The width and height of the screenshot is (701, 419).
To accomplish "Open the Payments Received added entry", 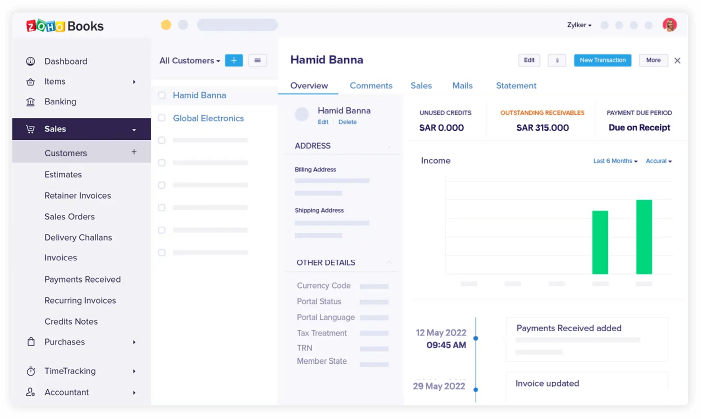I will click(587, 339).
